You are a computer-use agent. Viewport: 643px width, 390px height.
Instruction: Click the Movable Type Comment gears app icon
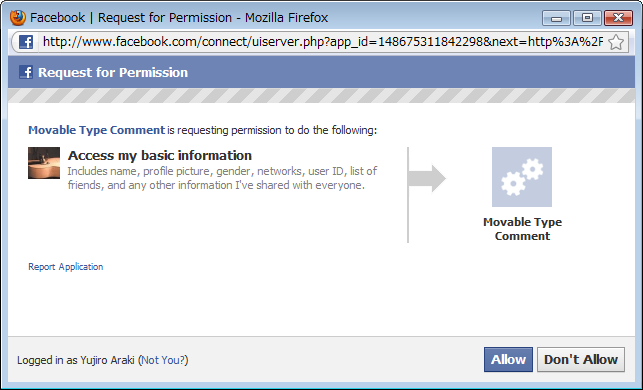pyautogui.click(x=522, y=177)
